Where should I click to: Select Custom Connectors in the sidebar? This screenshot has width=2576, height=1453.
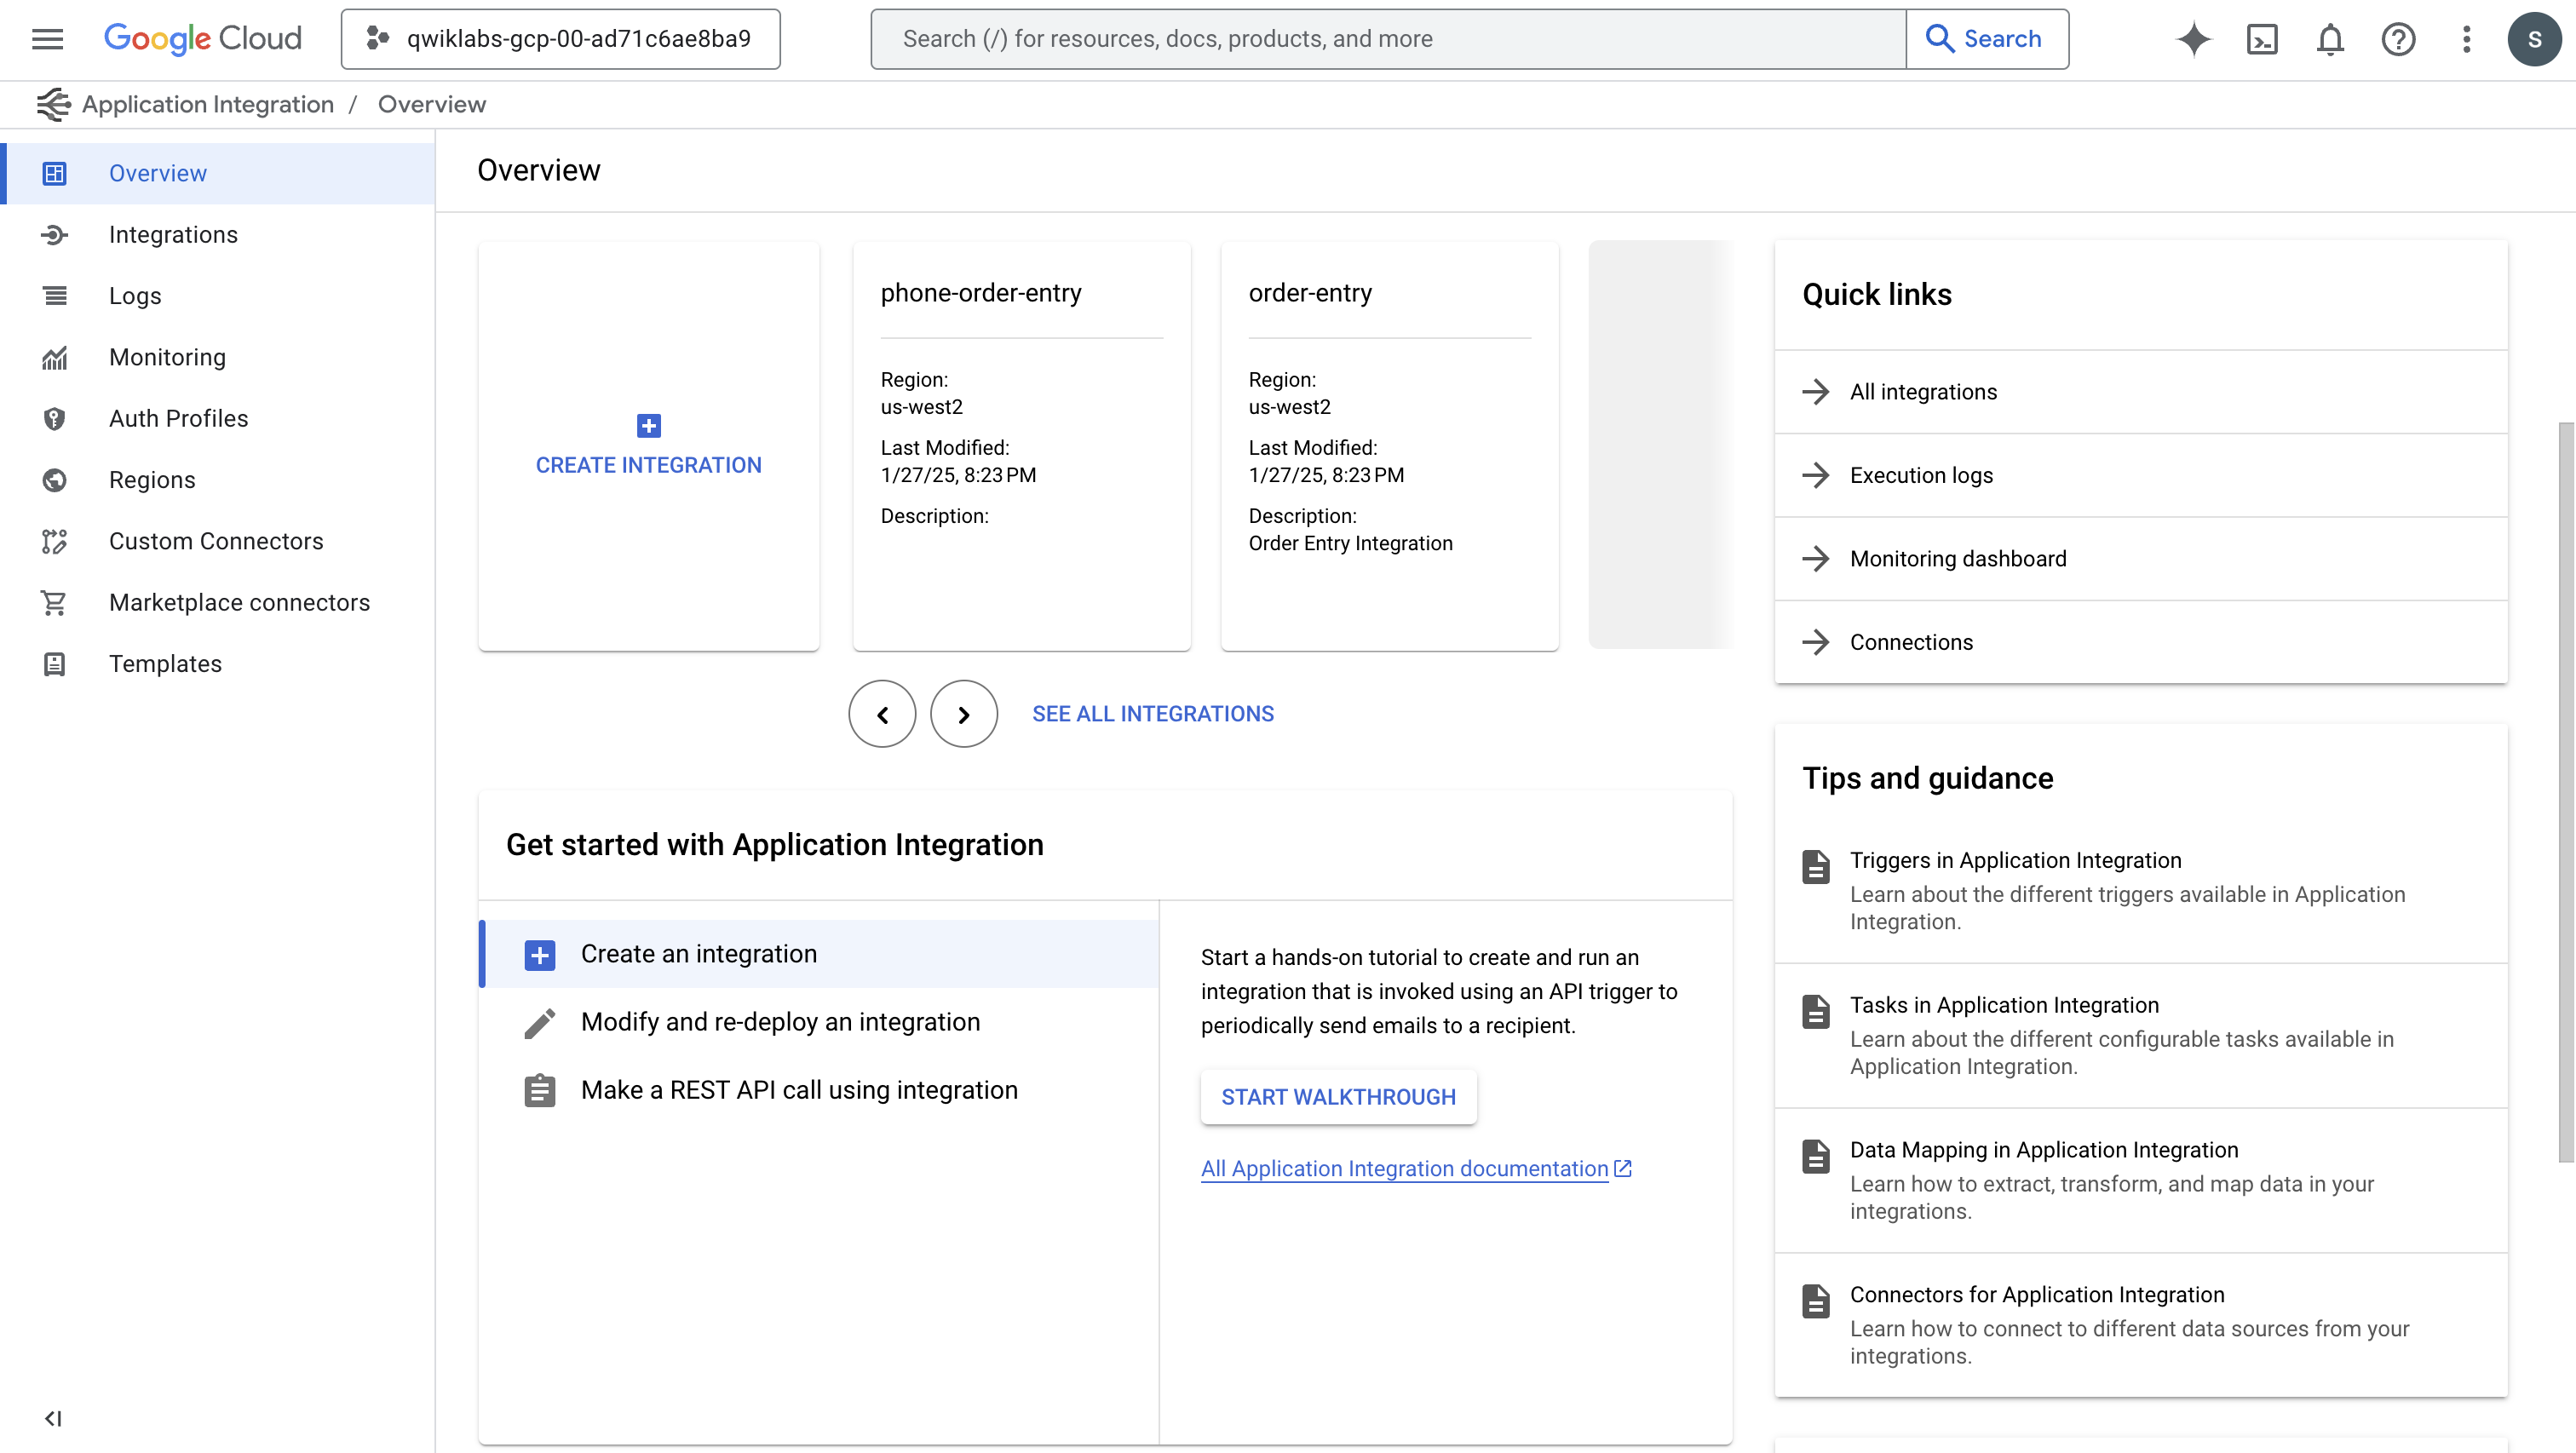tap(215, 540)
